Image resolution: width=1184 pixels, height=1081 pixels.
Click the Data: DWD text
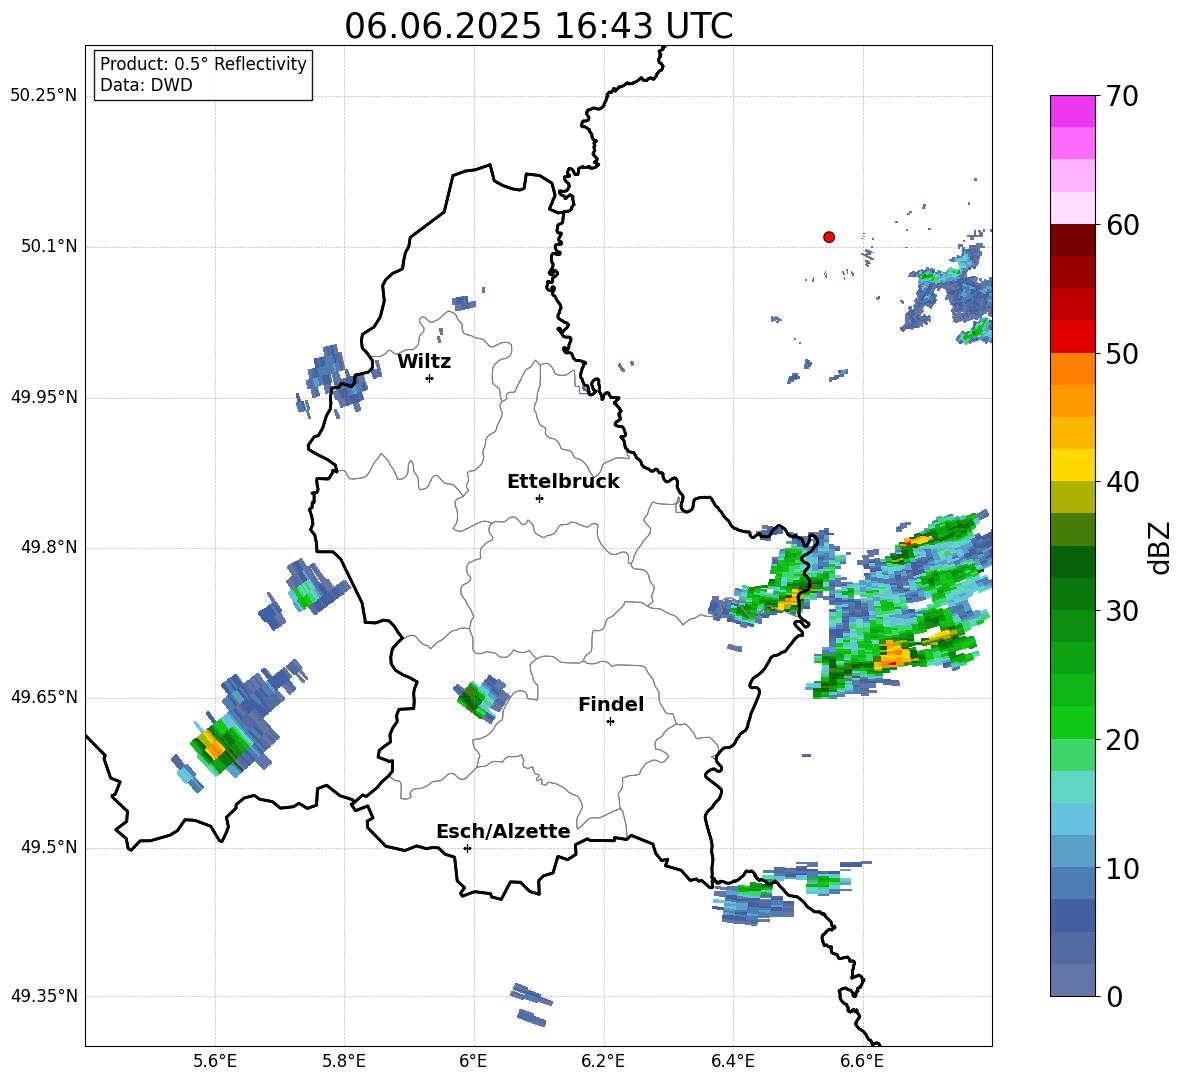click(x=146, y=85)
